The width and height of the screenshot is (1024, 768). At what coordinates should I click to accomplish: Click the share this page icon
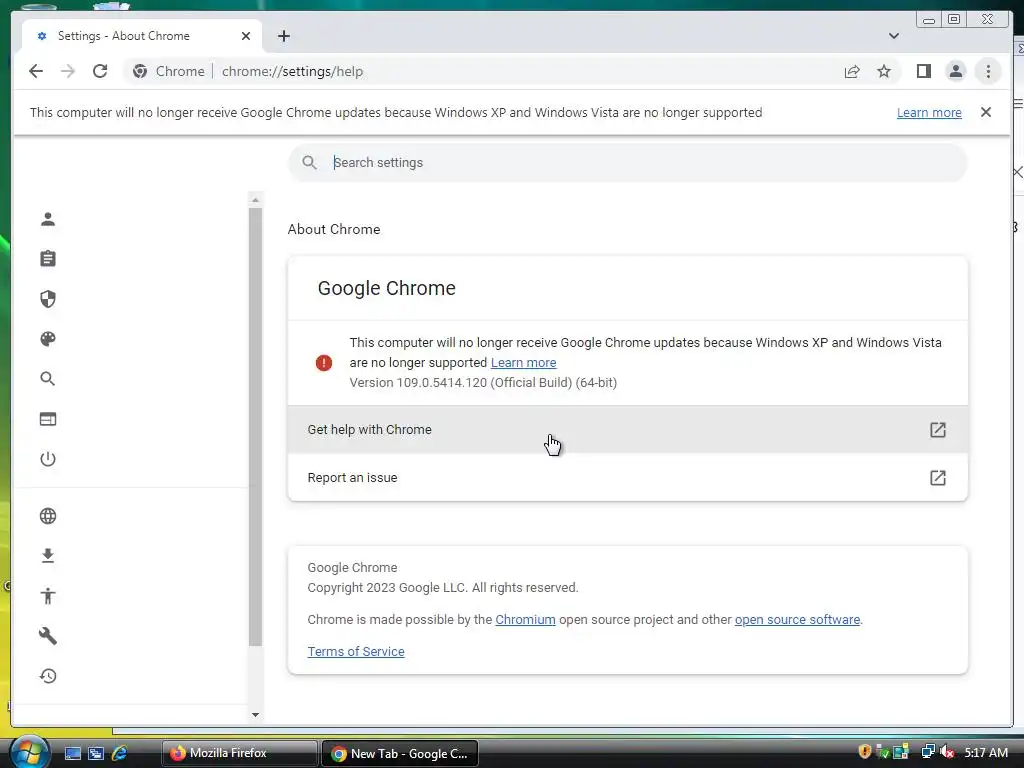click(852, 71)
